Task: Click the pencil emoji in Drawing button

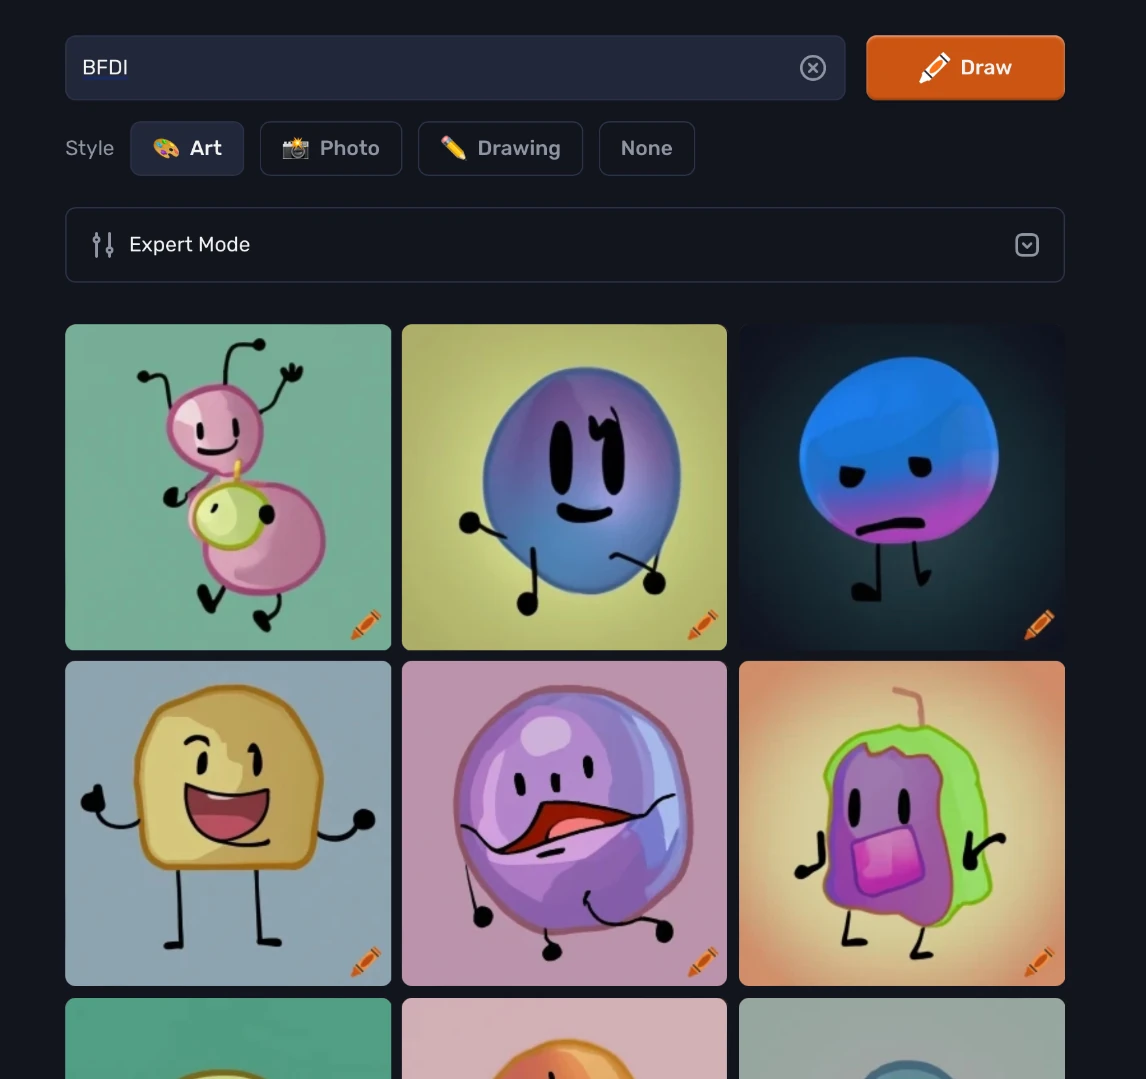Action: coord(453,148)
